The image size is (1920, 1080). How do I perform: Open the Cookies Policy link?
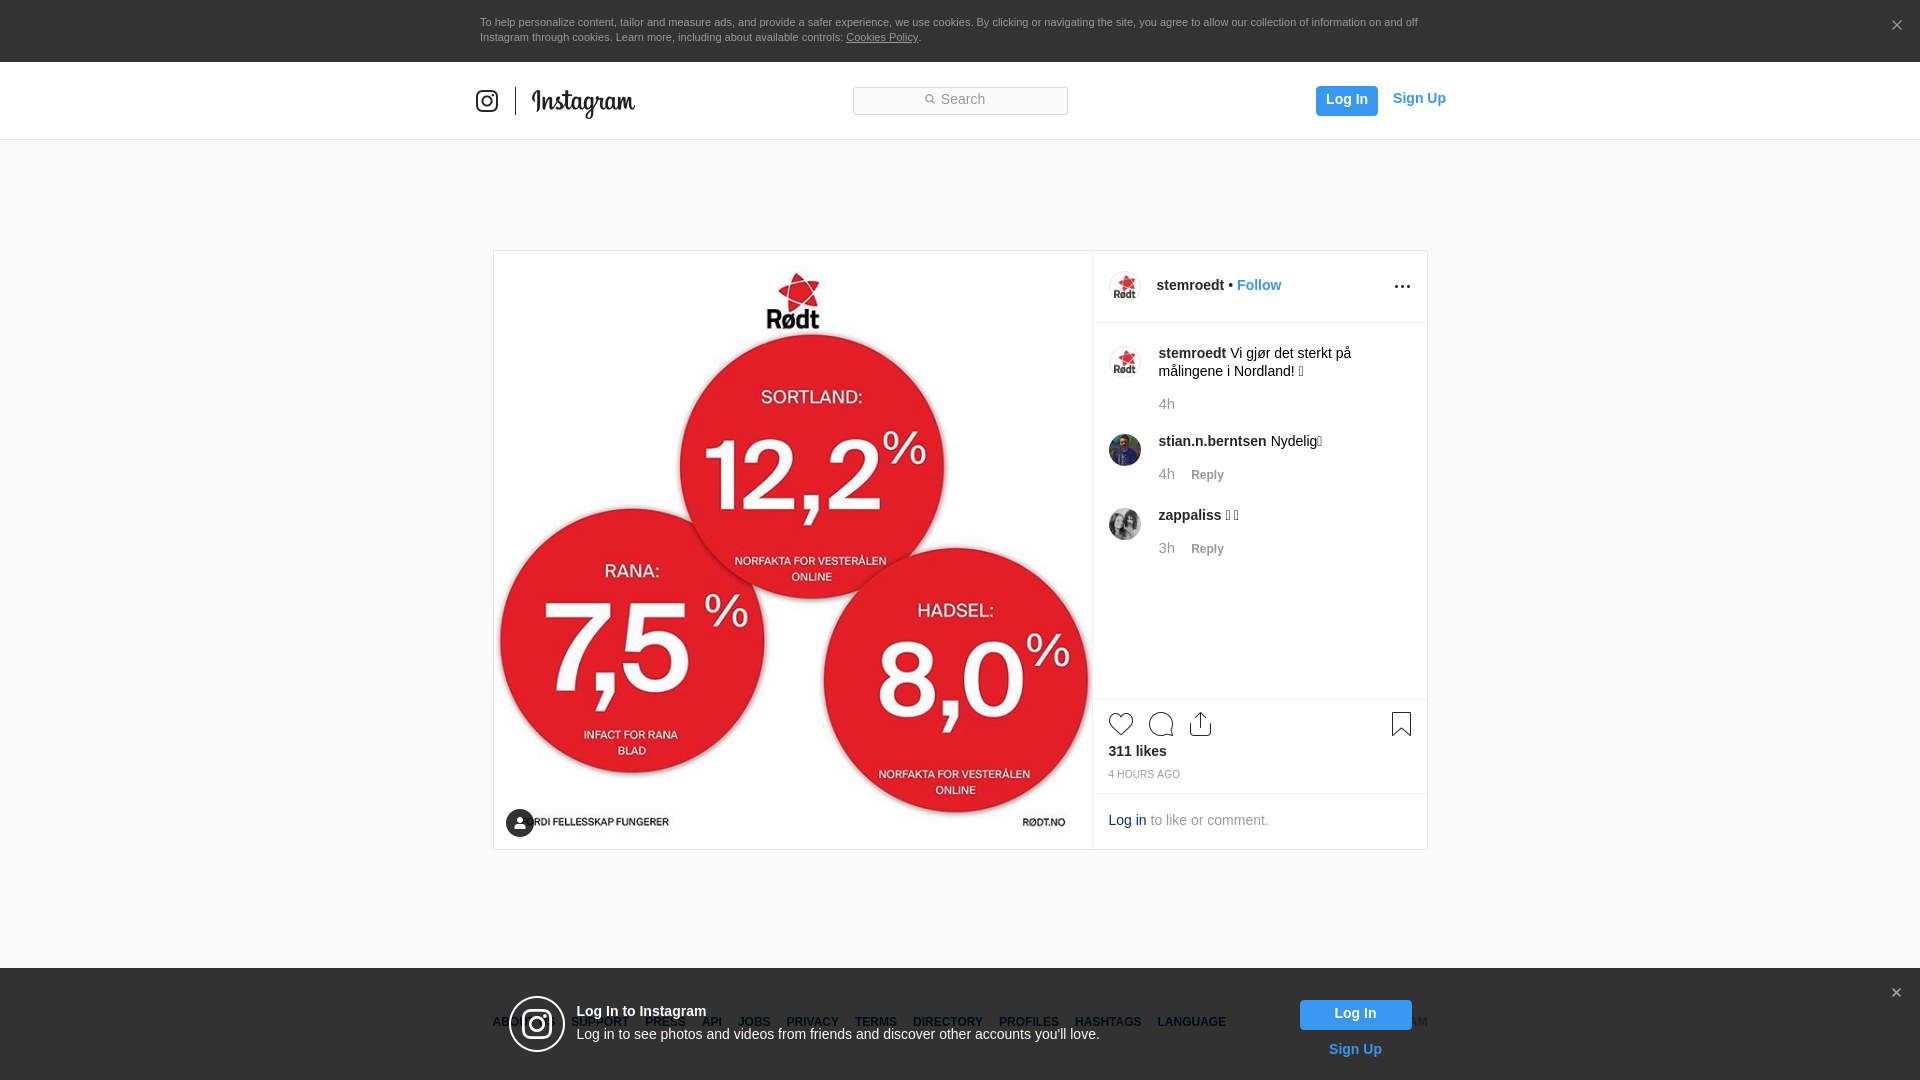click(x=881, y=37)
